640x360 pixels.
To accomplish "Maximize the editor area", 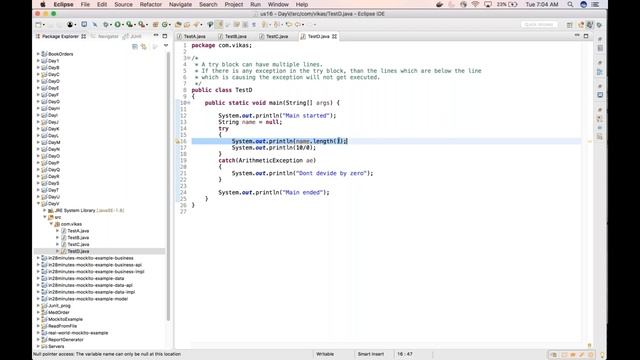I will [x=586, y=36].
